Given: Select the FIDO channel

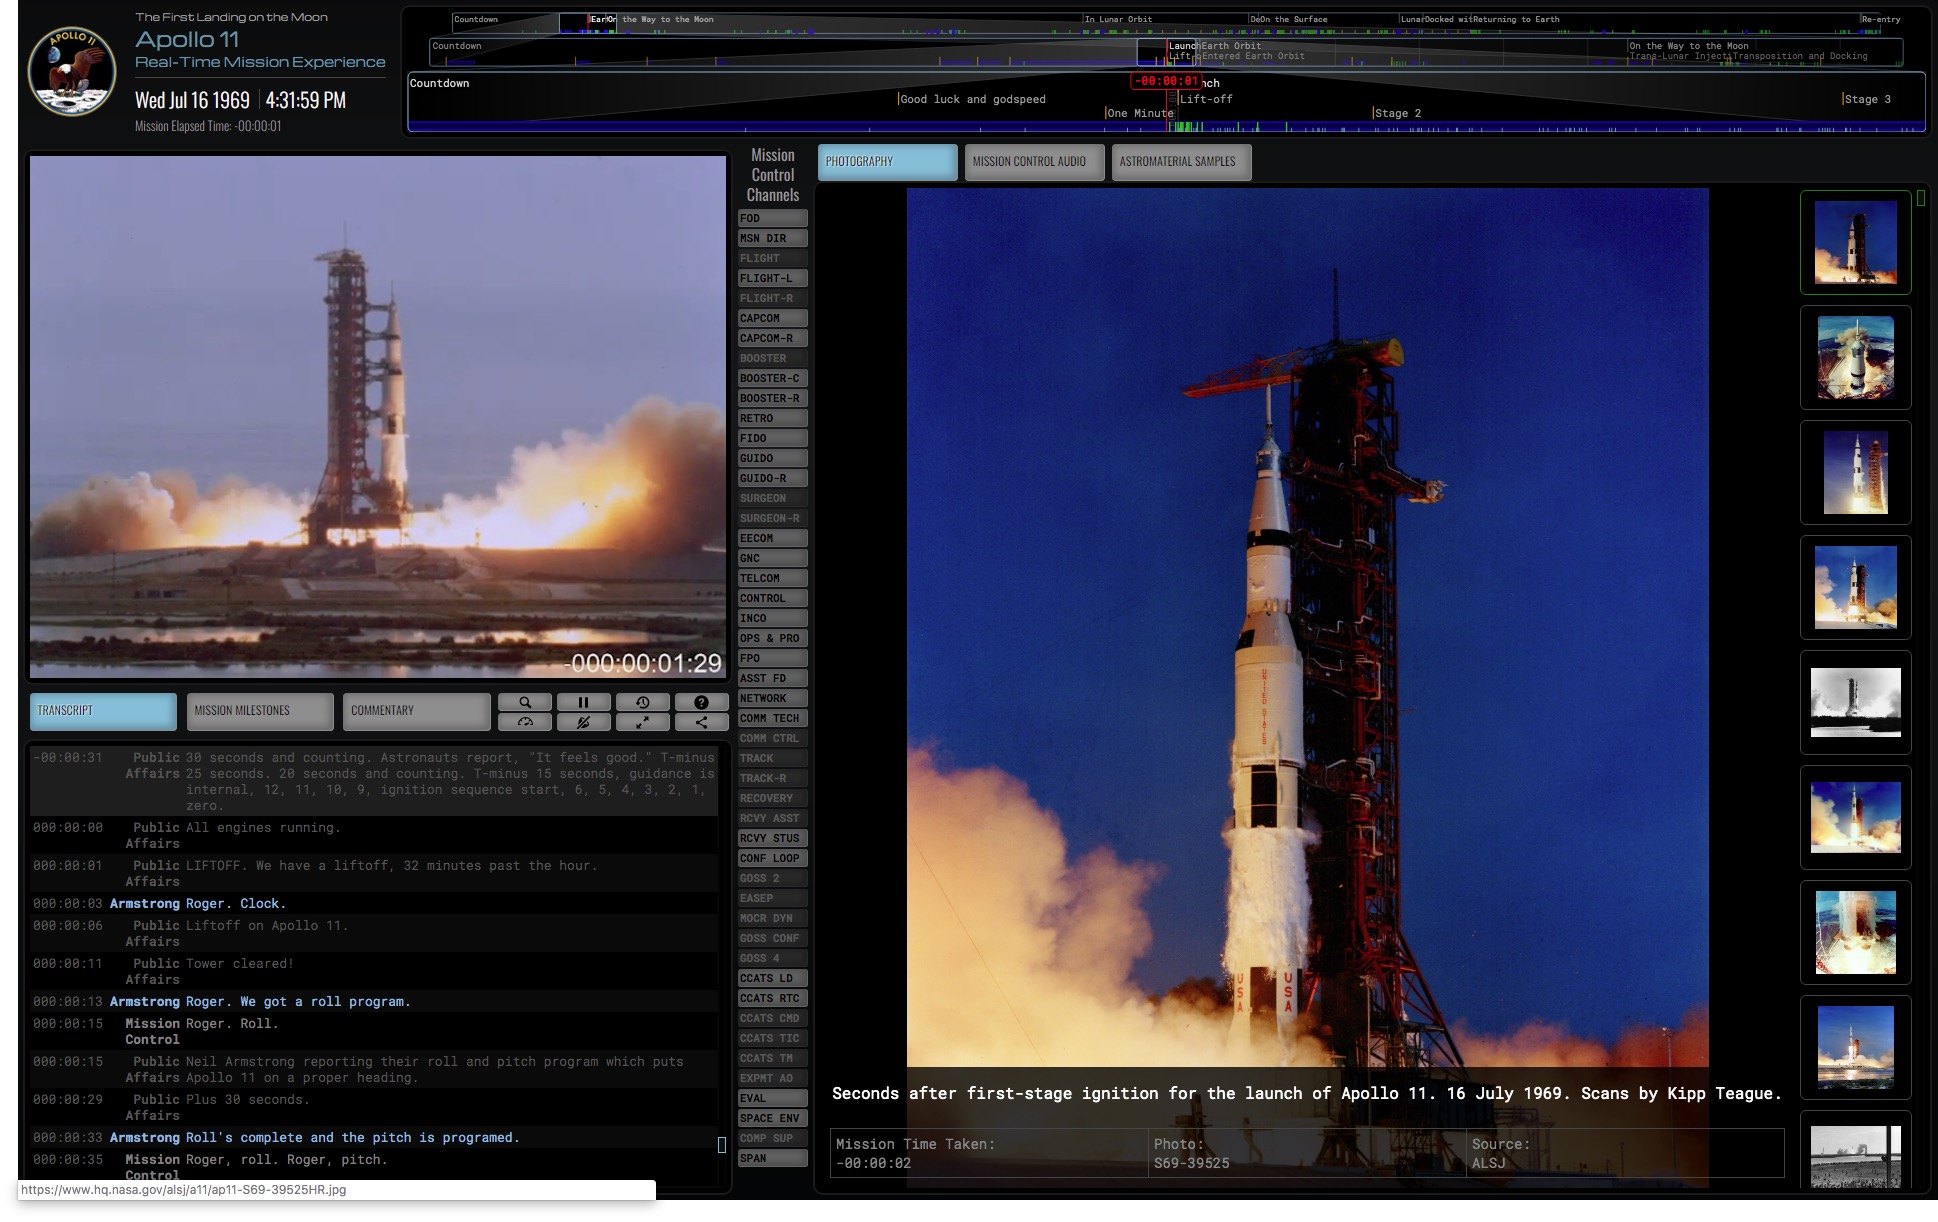Looking at the screenshot, I should 772,438.
